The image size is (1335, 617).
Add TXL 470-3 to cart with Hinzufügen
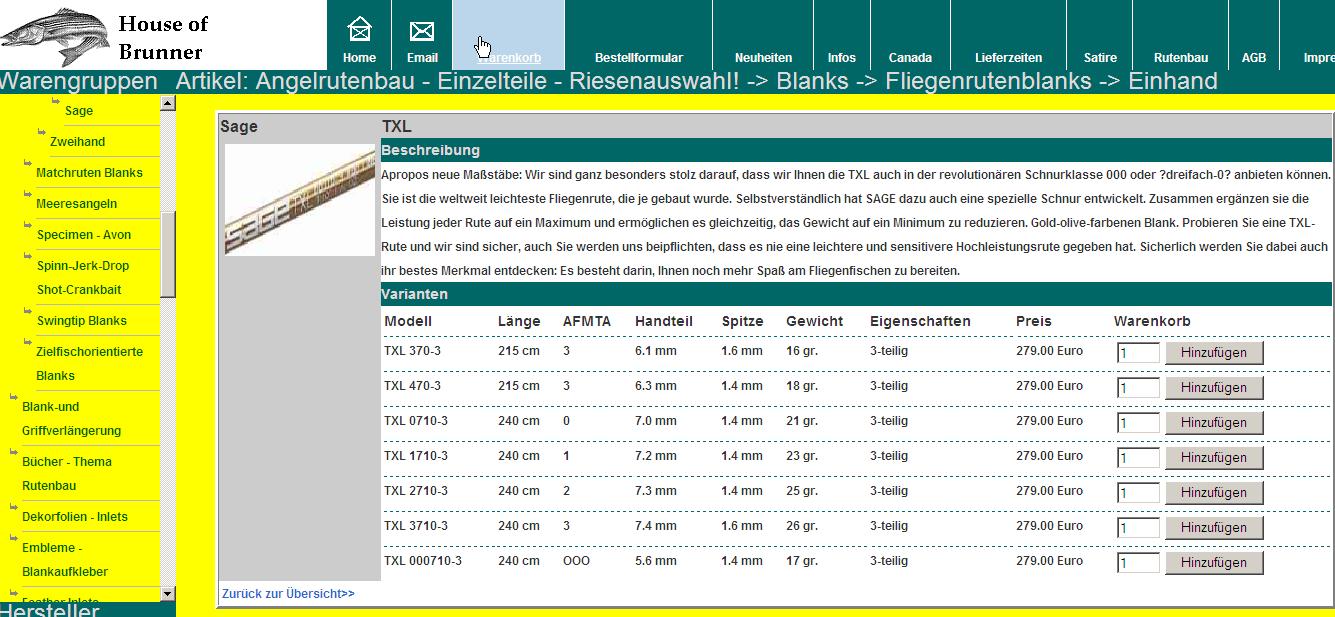click(1214, 388)
